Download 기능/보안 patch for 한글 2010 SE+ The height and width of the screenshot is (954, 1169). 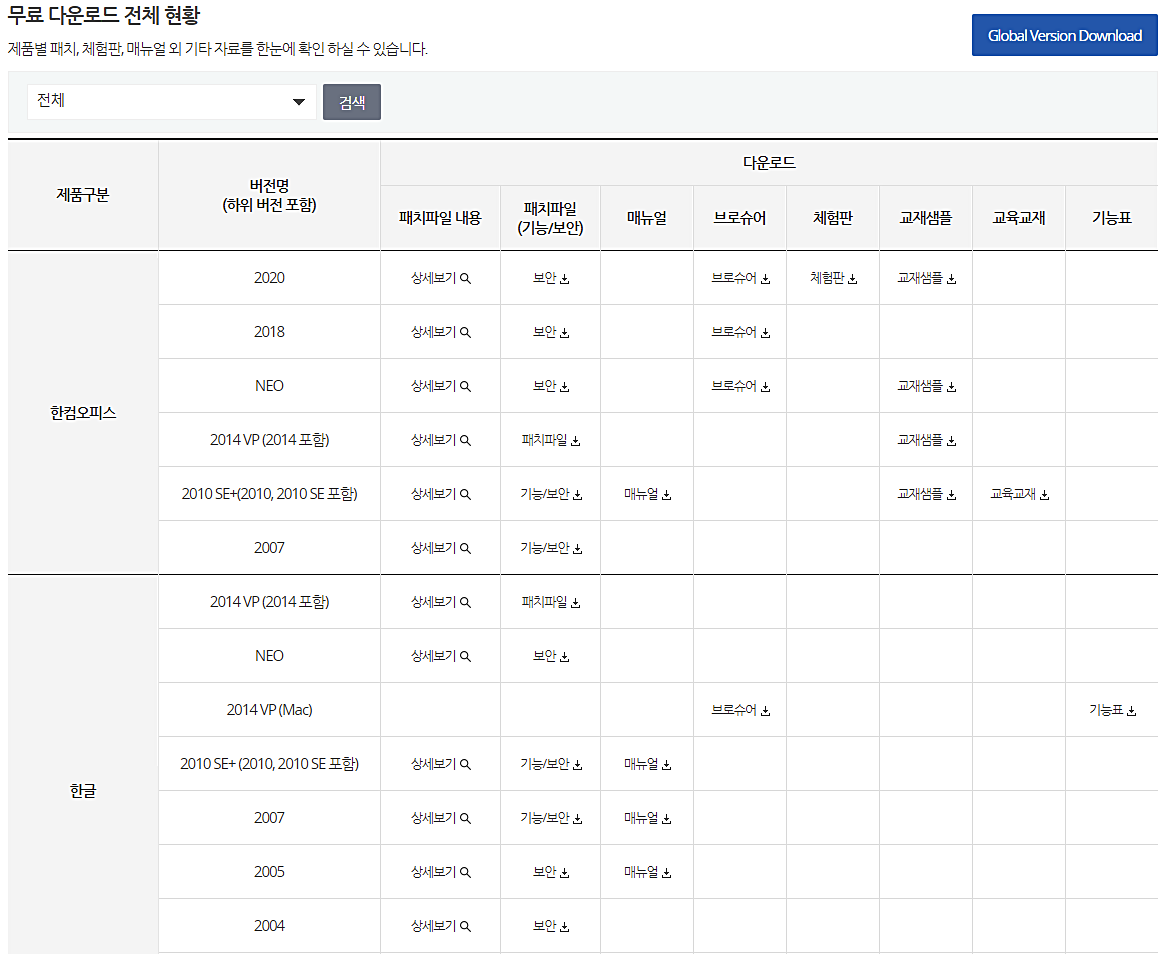[x=551, y=764]
